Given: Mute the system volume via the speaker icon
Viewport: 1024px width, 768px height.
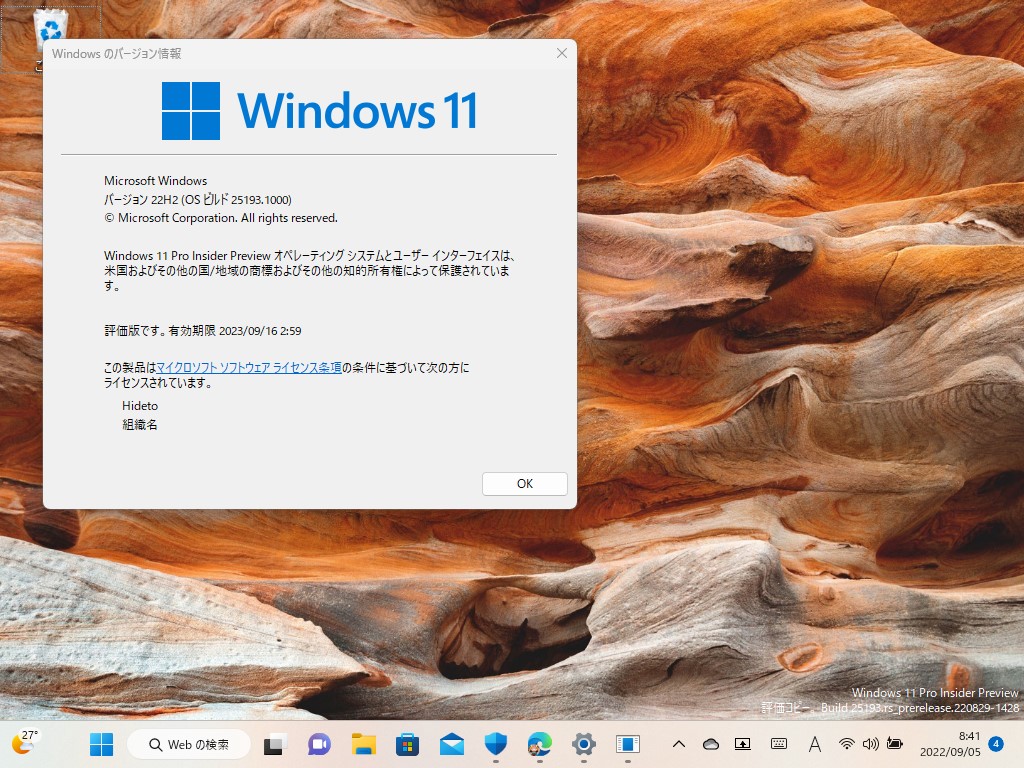Looking at the screenshot, I should [x=871, y=744].
